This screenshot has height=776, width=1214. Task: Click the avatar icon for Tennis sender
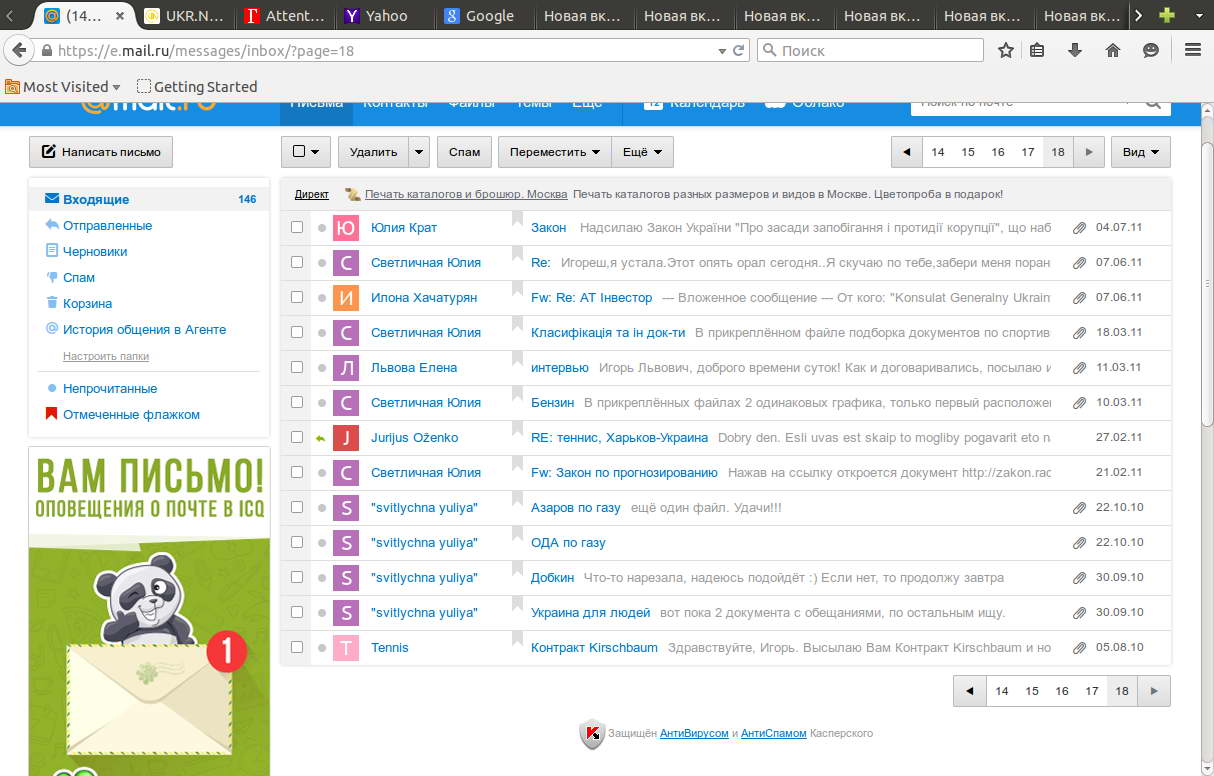coord(345,648)
